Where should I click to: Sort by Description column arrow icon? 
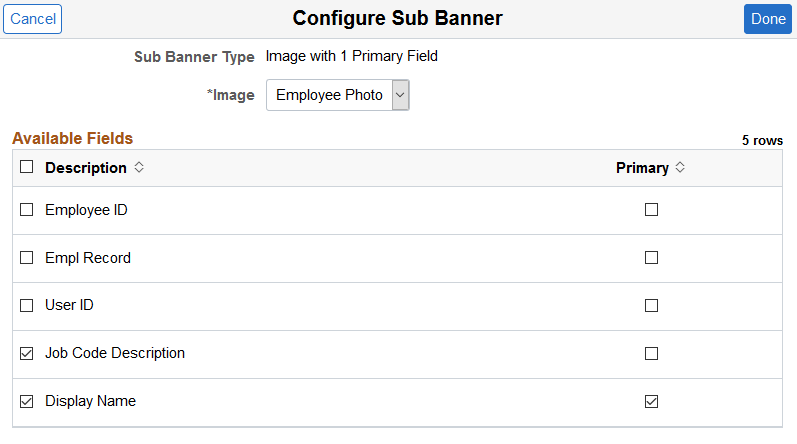click(139, 168)
